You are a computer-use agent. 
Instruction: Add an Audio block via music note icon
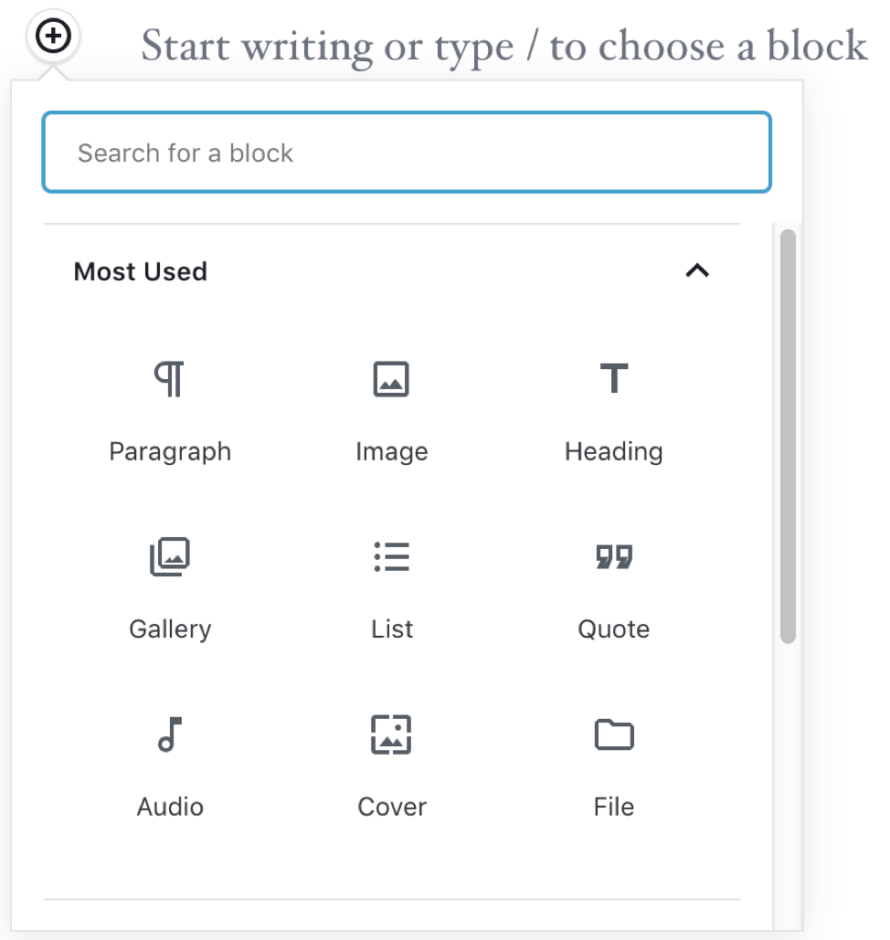click(x=169, y=735)
